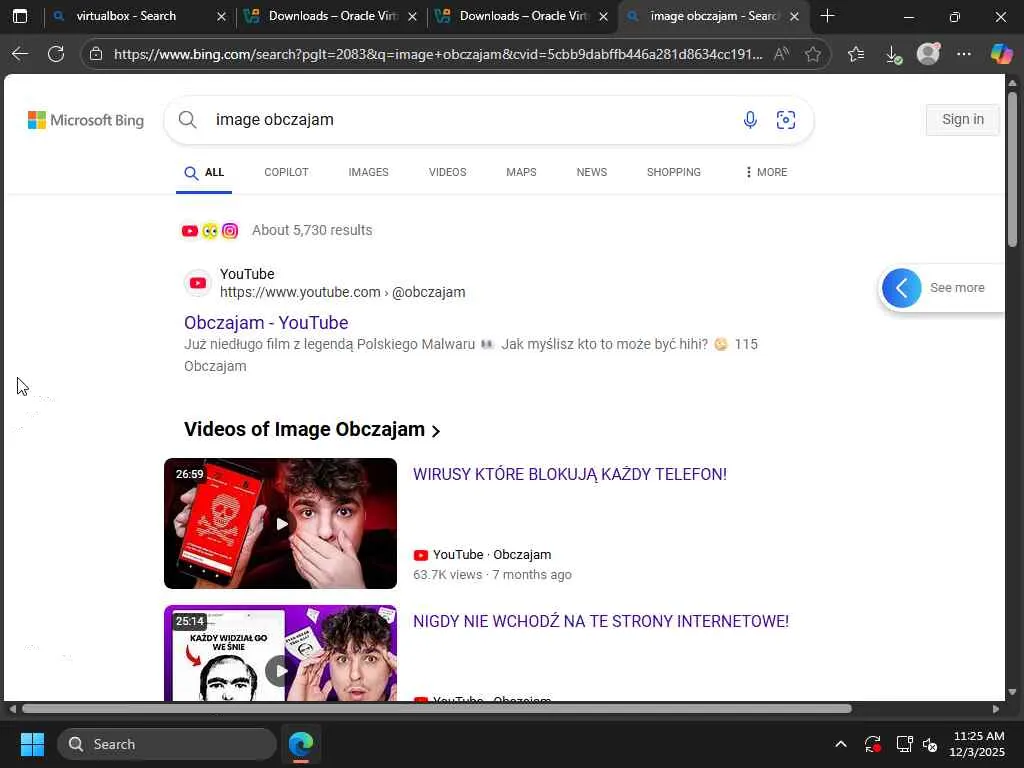Play the 25:14 video thumbnail
Image resolution: width=1024 pixels, height=768 pixels.
point(280,653)
